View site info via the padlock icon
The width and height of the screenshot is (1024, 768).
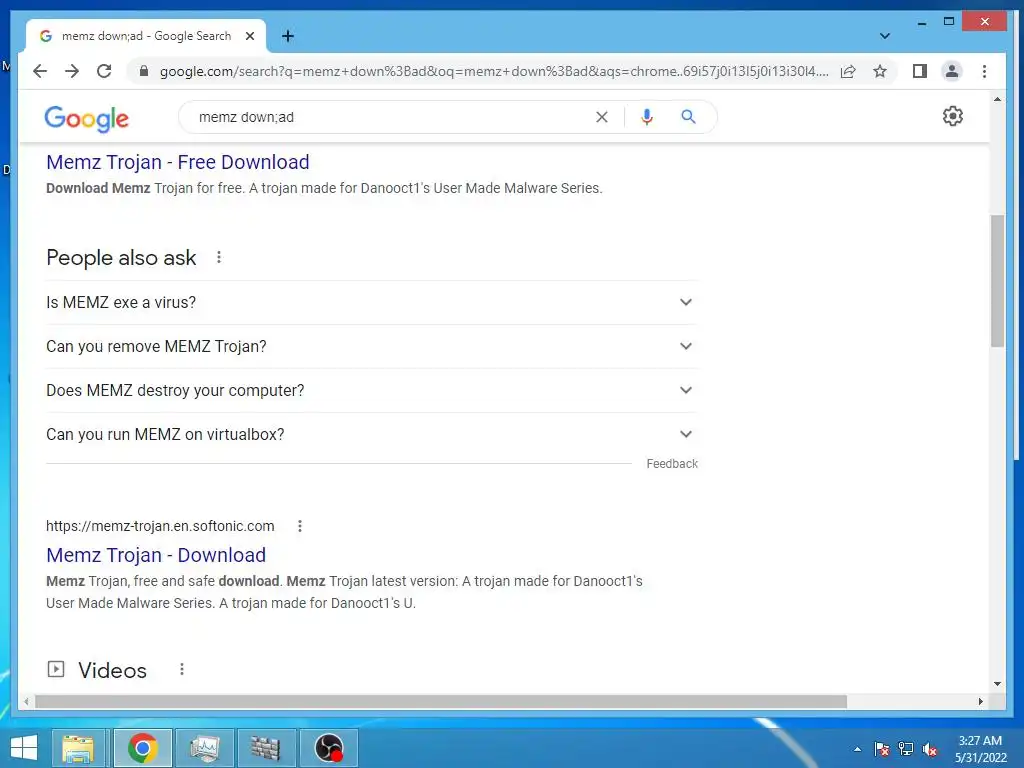pos(144,71)
